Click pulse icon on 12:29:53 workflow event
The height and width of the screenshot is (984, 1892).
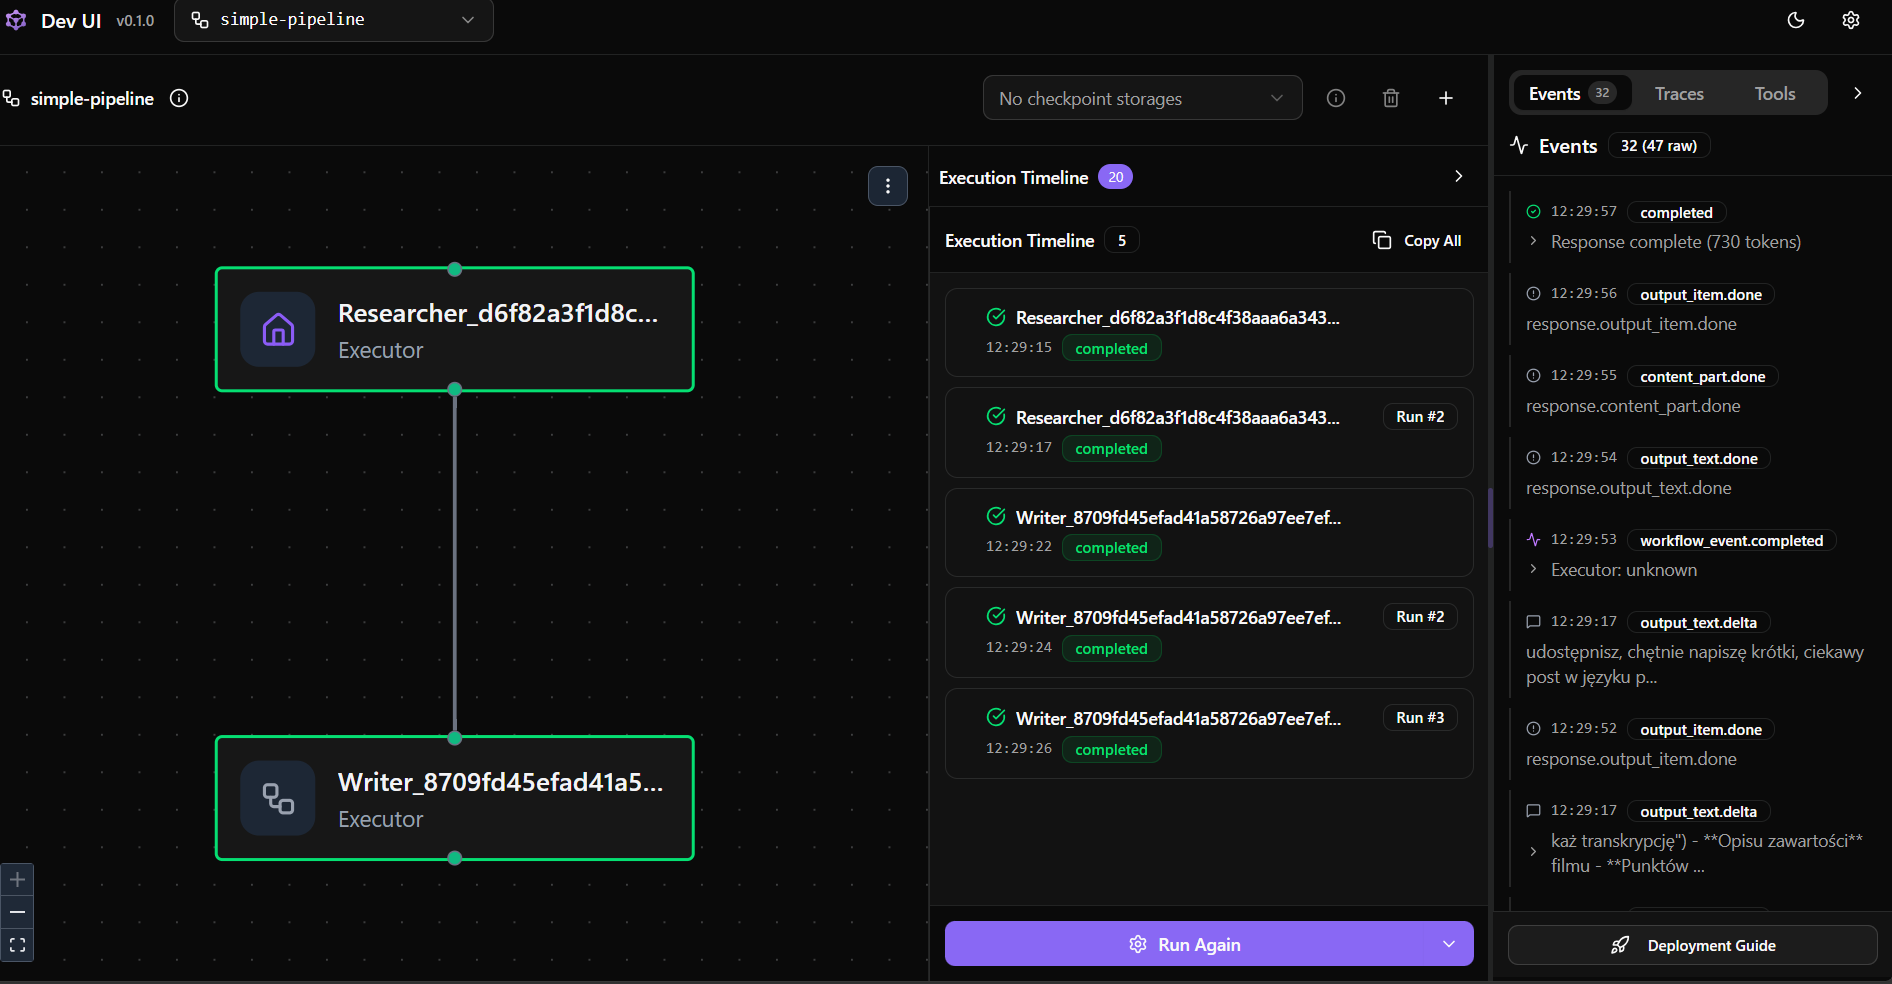1533,539
